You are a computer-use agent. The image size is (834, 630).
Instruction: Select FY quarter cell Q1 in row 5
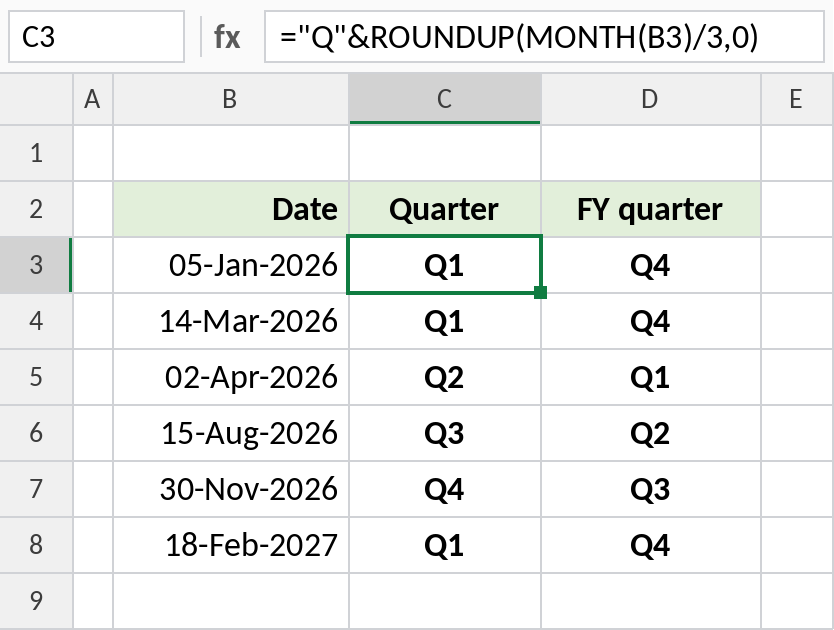pos(651,377)
